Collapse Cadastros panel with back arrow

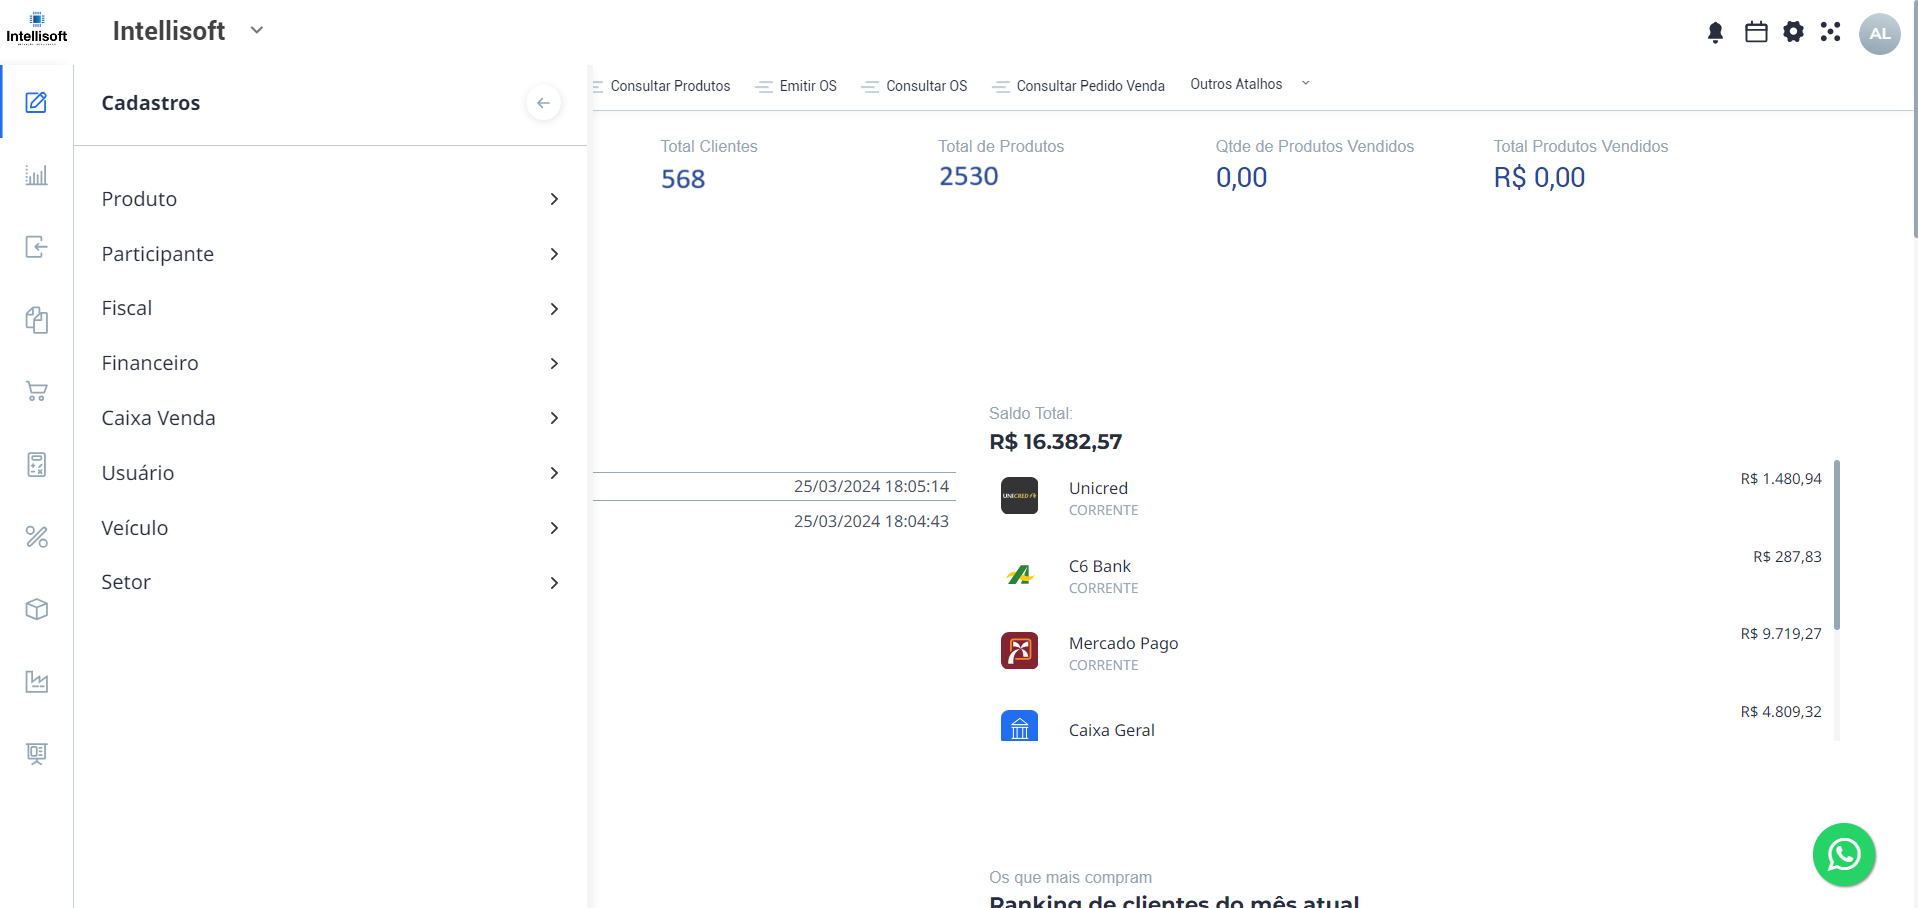pyautogui.click(x=543, y=103)
